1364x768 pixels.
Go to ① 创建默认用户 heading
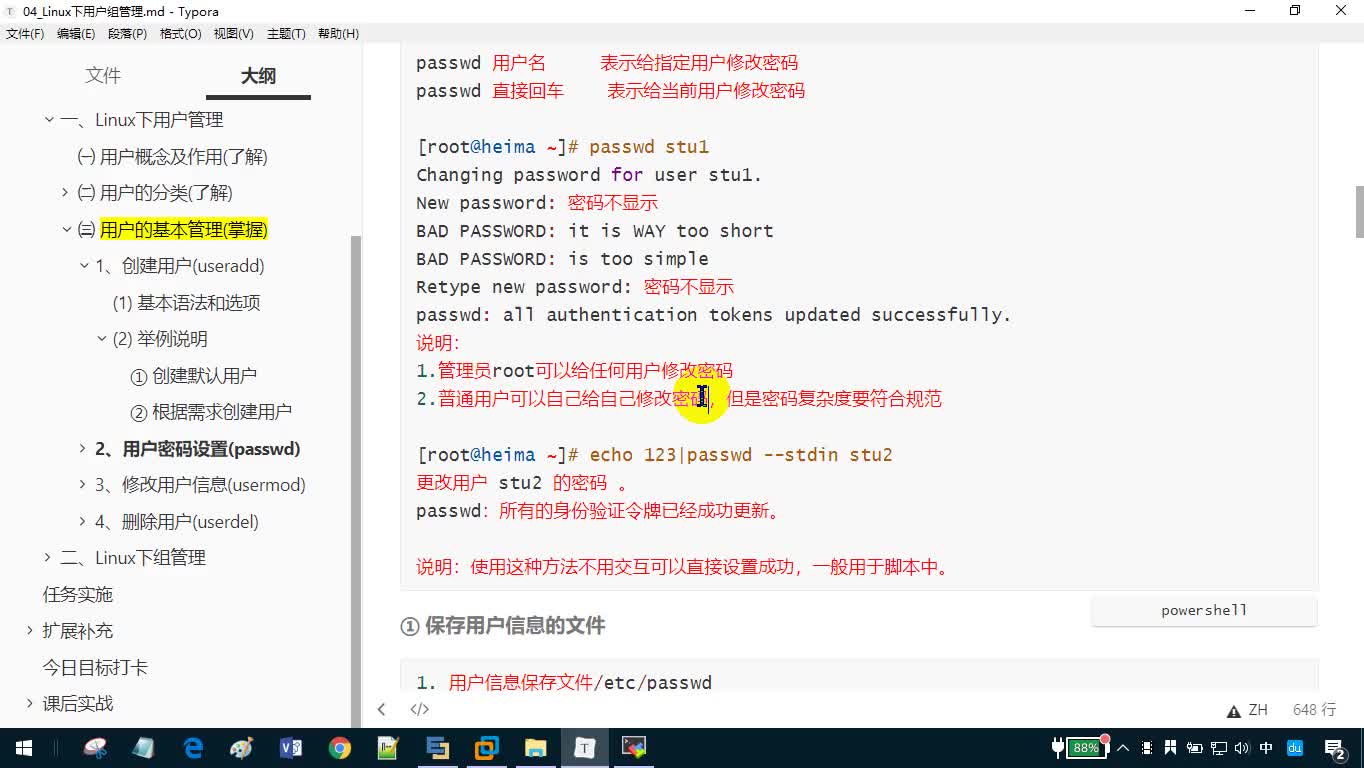[x=194, y=376]
